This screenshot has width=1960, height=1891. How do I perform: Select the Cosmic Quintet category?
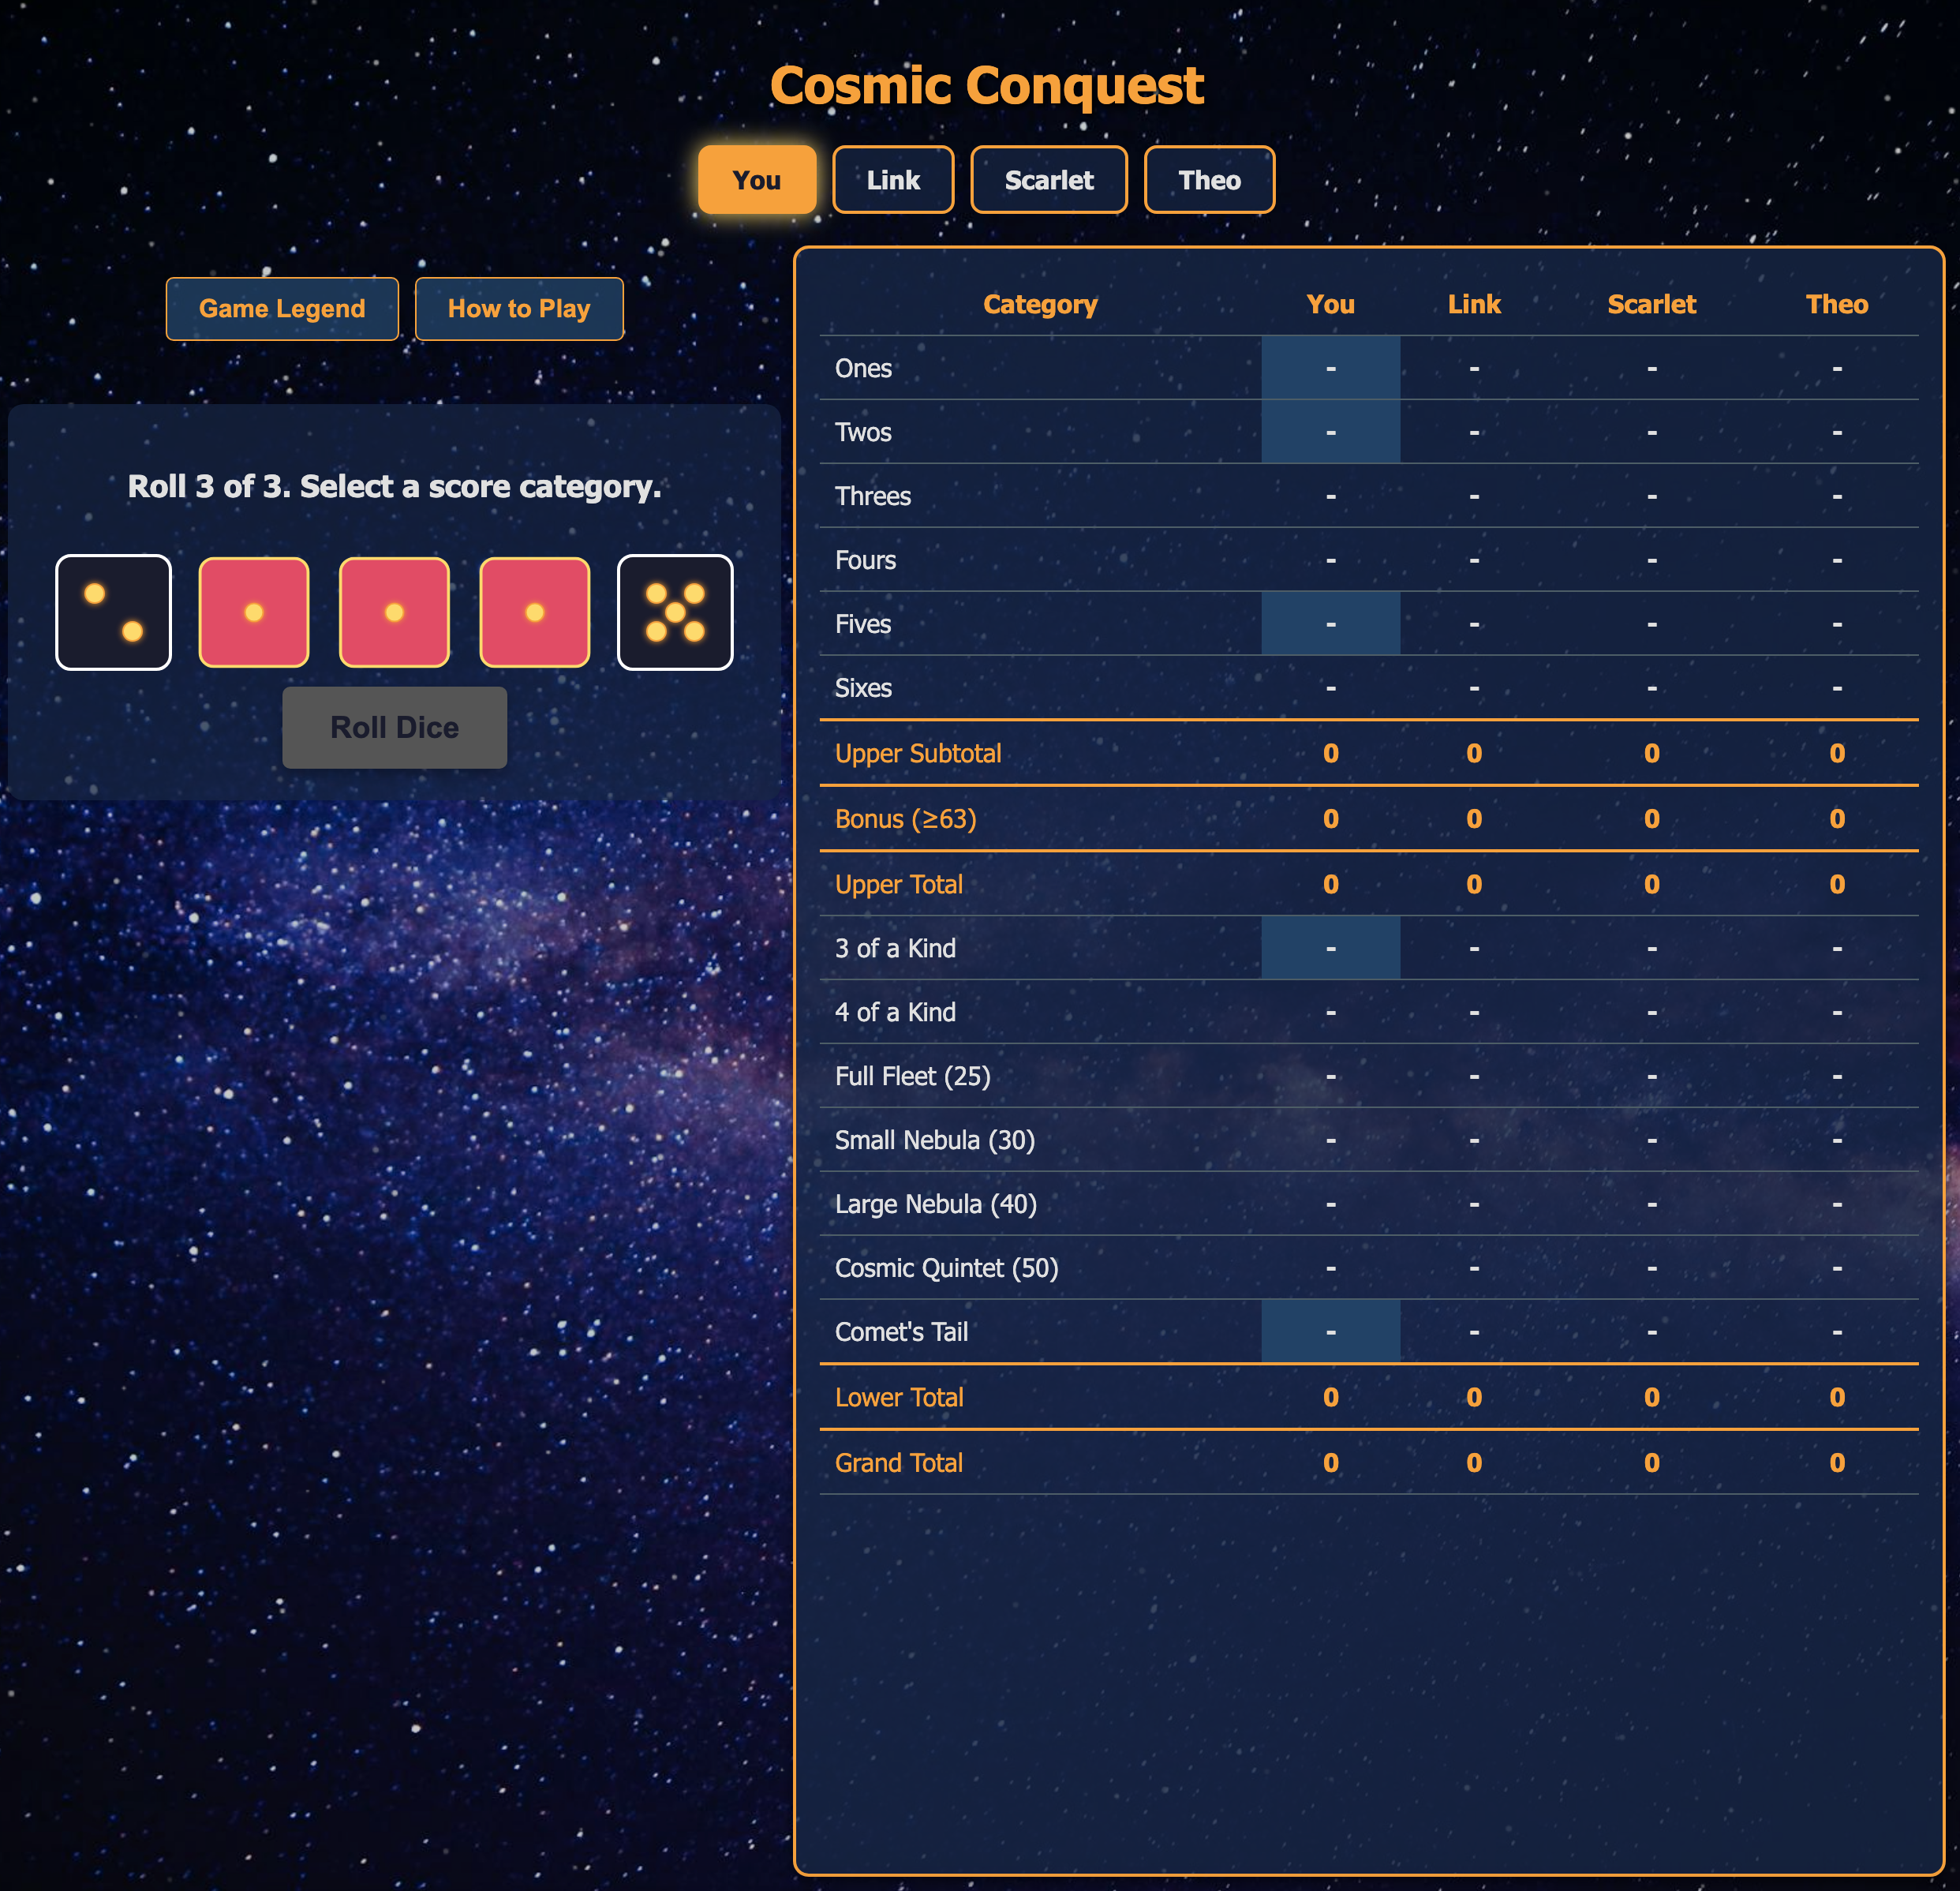pyautogui.click(x=1331, y=1268)
